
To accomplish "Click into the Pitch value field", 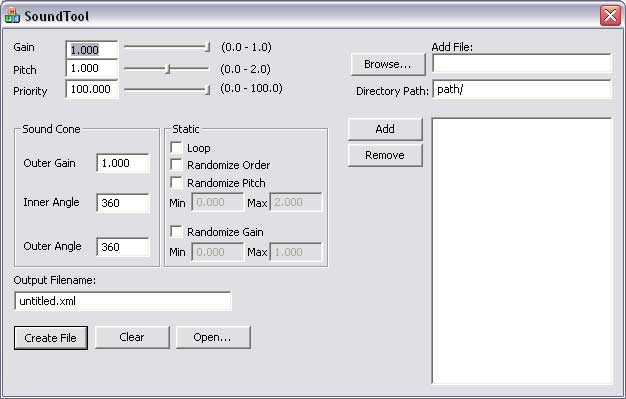I will pos(92,68).
